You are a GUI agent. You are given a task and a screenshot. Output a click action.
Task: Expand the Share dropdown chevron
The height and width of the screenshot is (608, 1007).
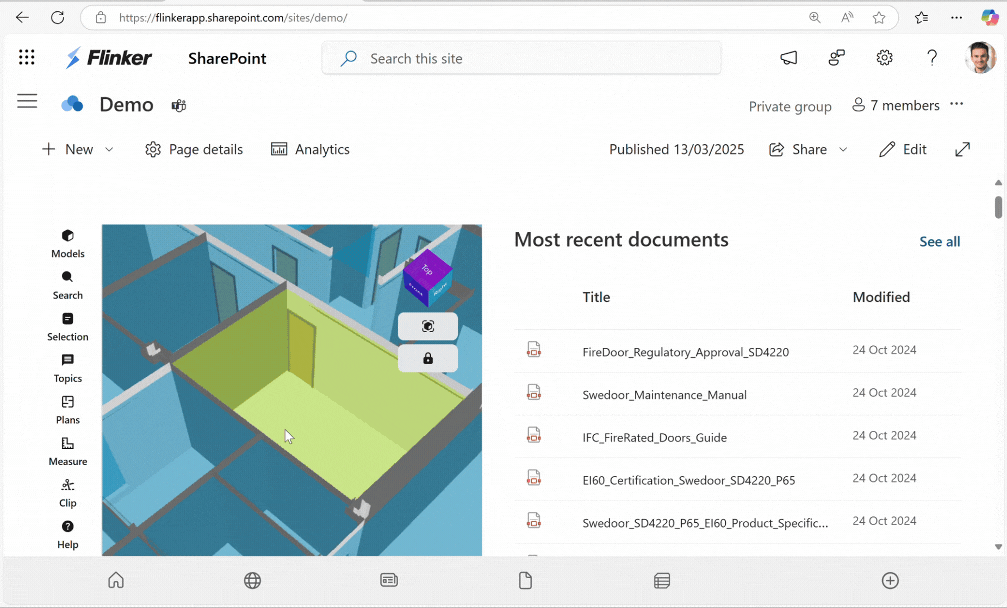pos(843,149)
